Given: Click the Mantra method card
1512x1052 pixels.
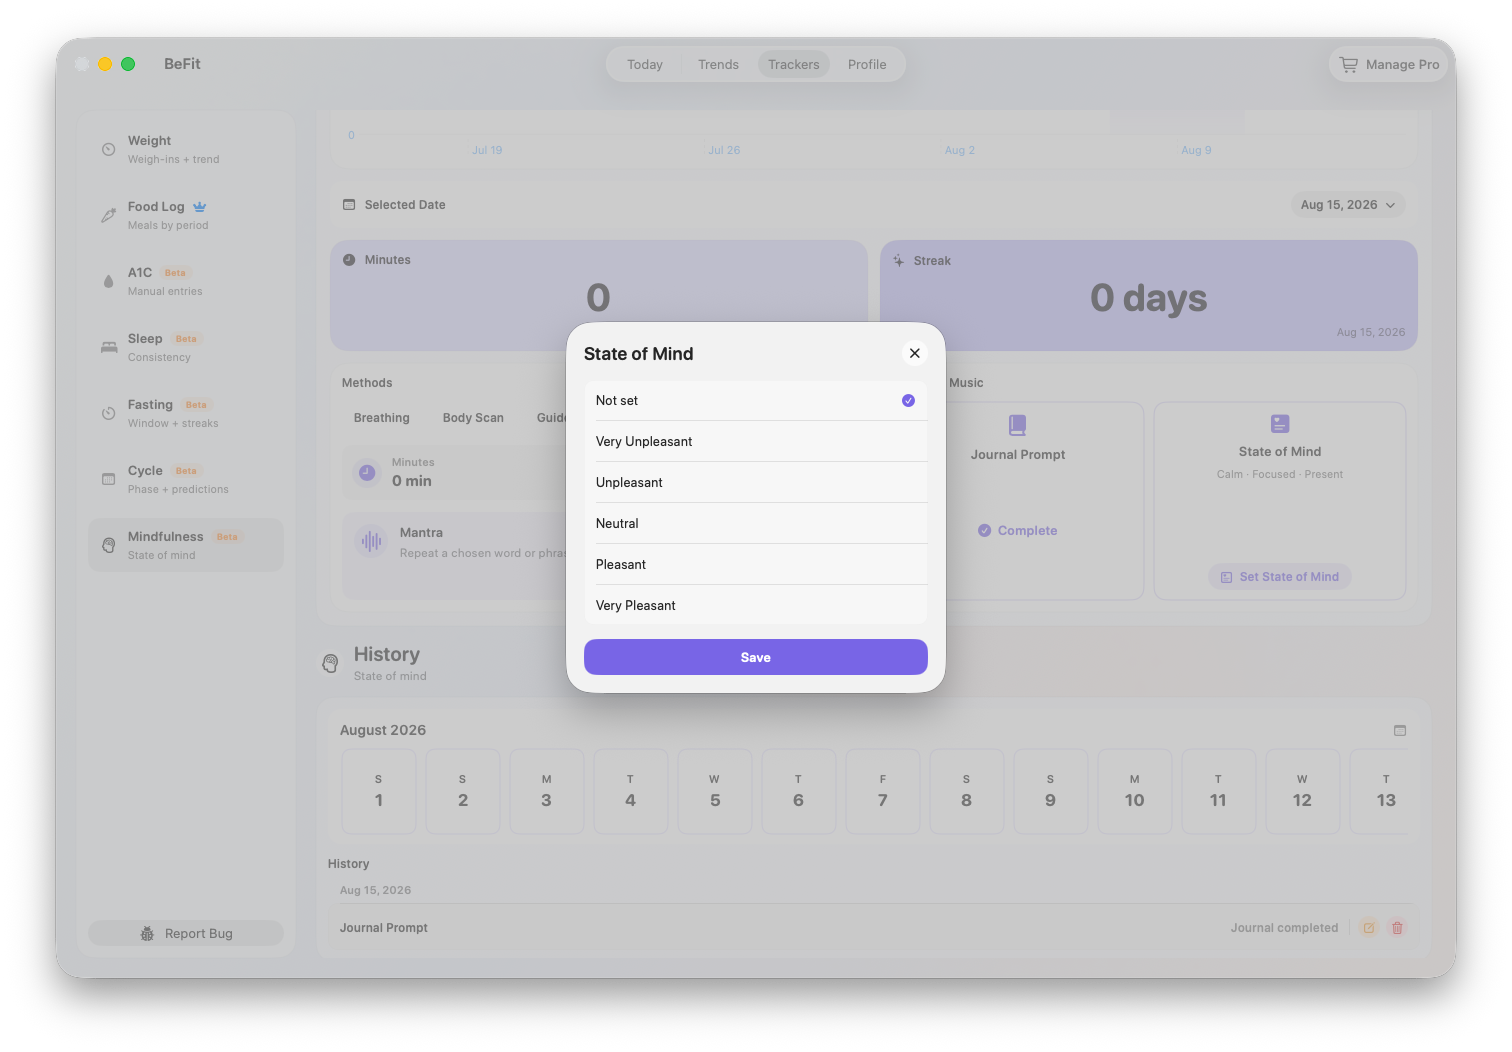Looking at the screenshot, I should pos(455,556).
